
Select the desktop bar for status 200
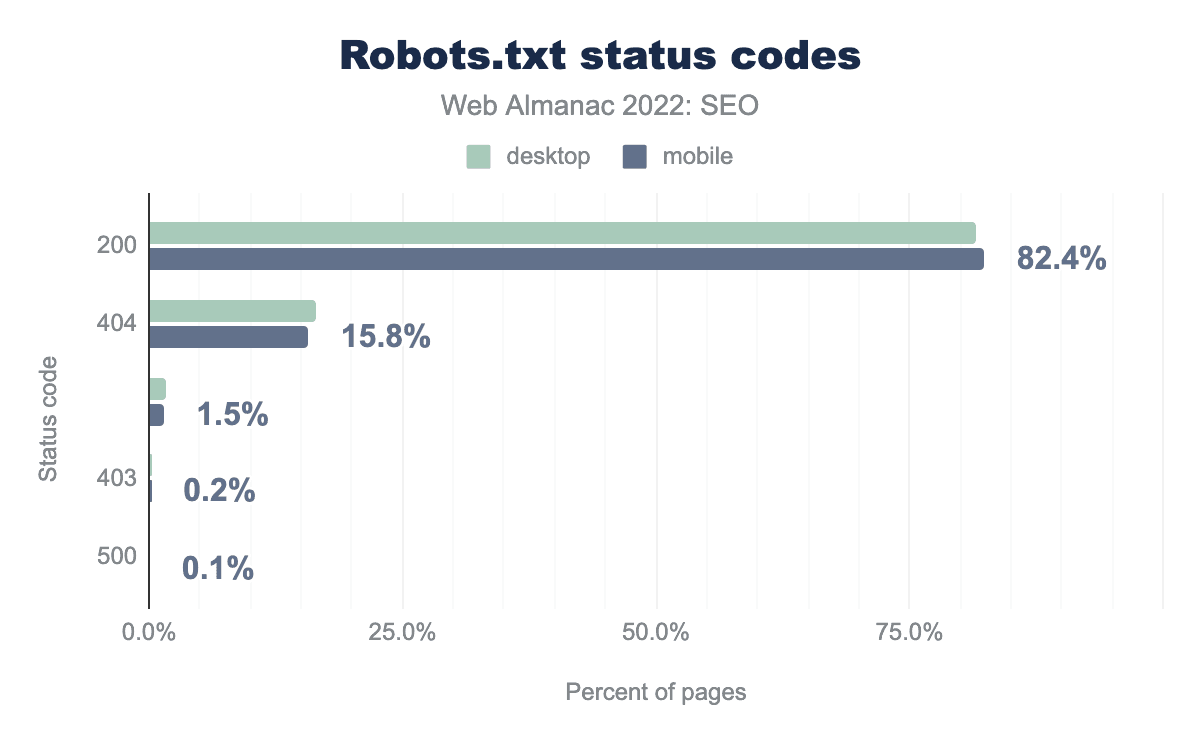[562, 233]
